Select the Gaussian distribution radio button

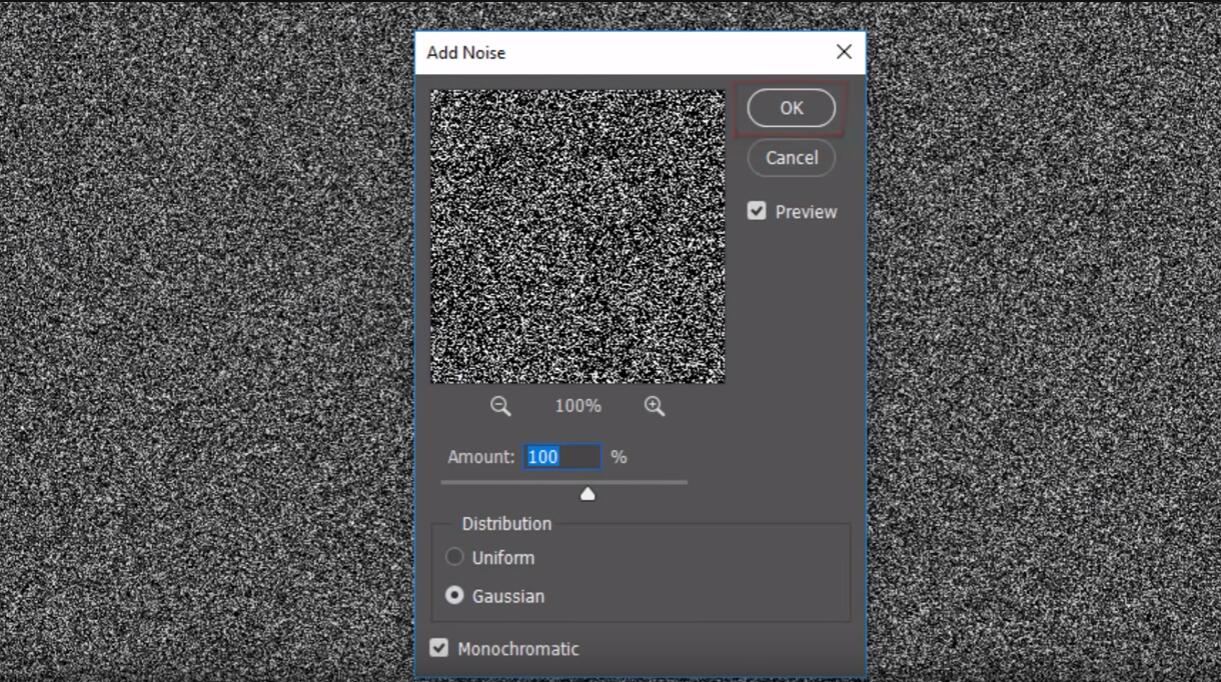(455, 595)
